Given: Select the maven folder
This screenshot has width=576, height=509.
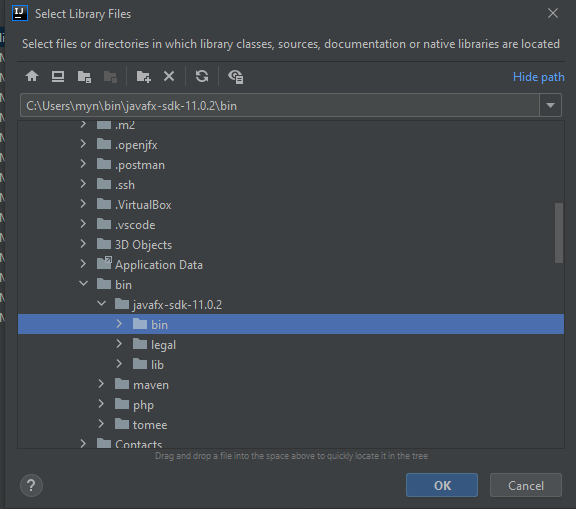Looking at the screenshot, I should (151, 385).
